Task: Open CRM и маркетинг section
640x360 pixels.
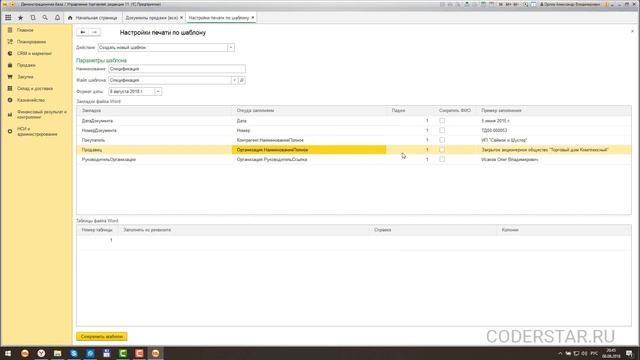Action: coord(34,53)
